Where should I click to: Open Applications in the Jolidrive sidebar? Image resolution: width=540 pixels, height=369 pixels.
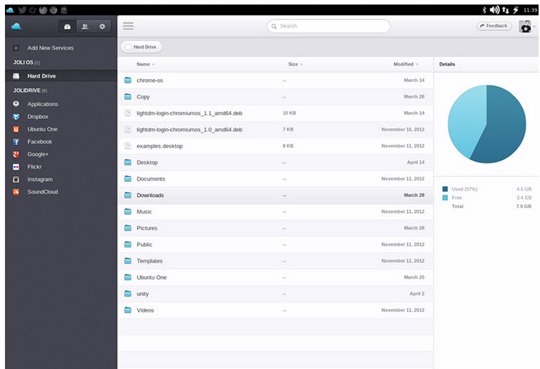click(x=43, y=104)
